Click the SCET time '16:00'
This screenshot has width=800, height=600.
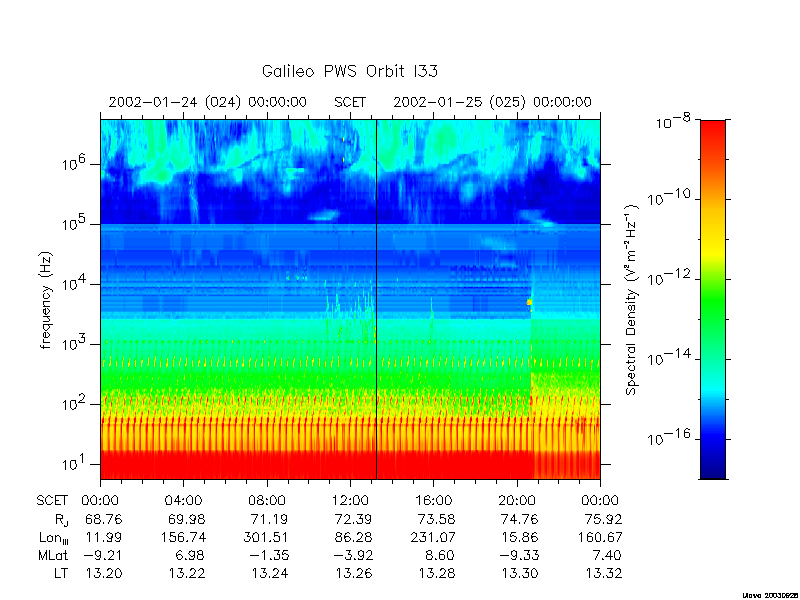[434, 501]
